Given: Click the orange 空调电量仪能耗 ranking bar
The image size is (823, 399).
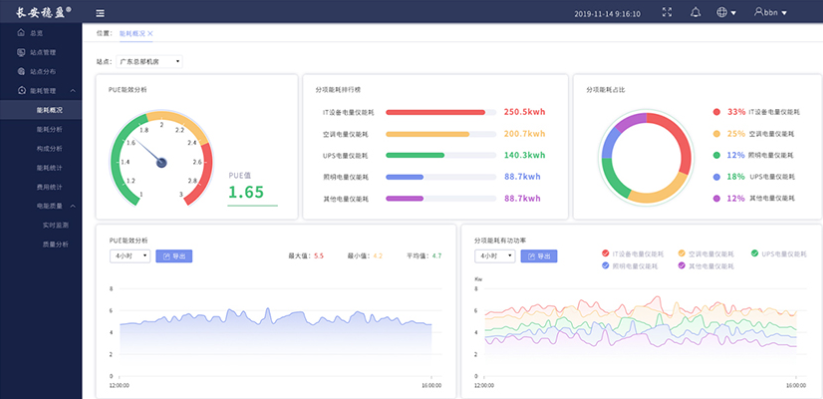Looking at the screenshot, I should pyautogui.click(x=427, y=134).
